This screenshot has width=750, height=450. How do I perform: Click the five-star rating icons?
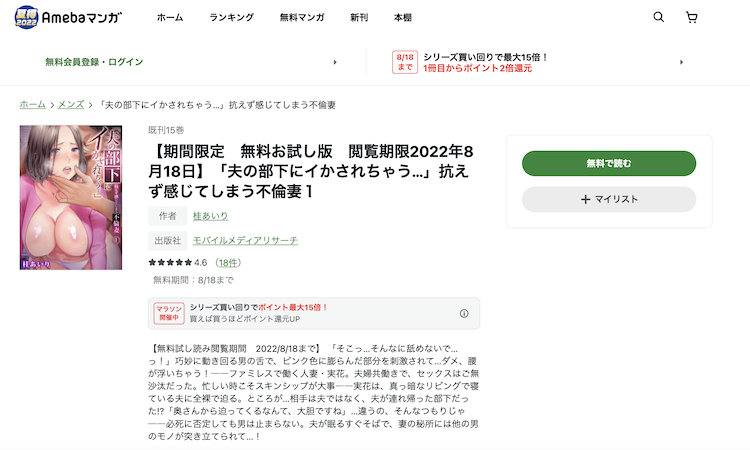[170, 263]
